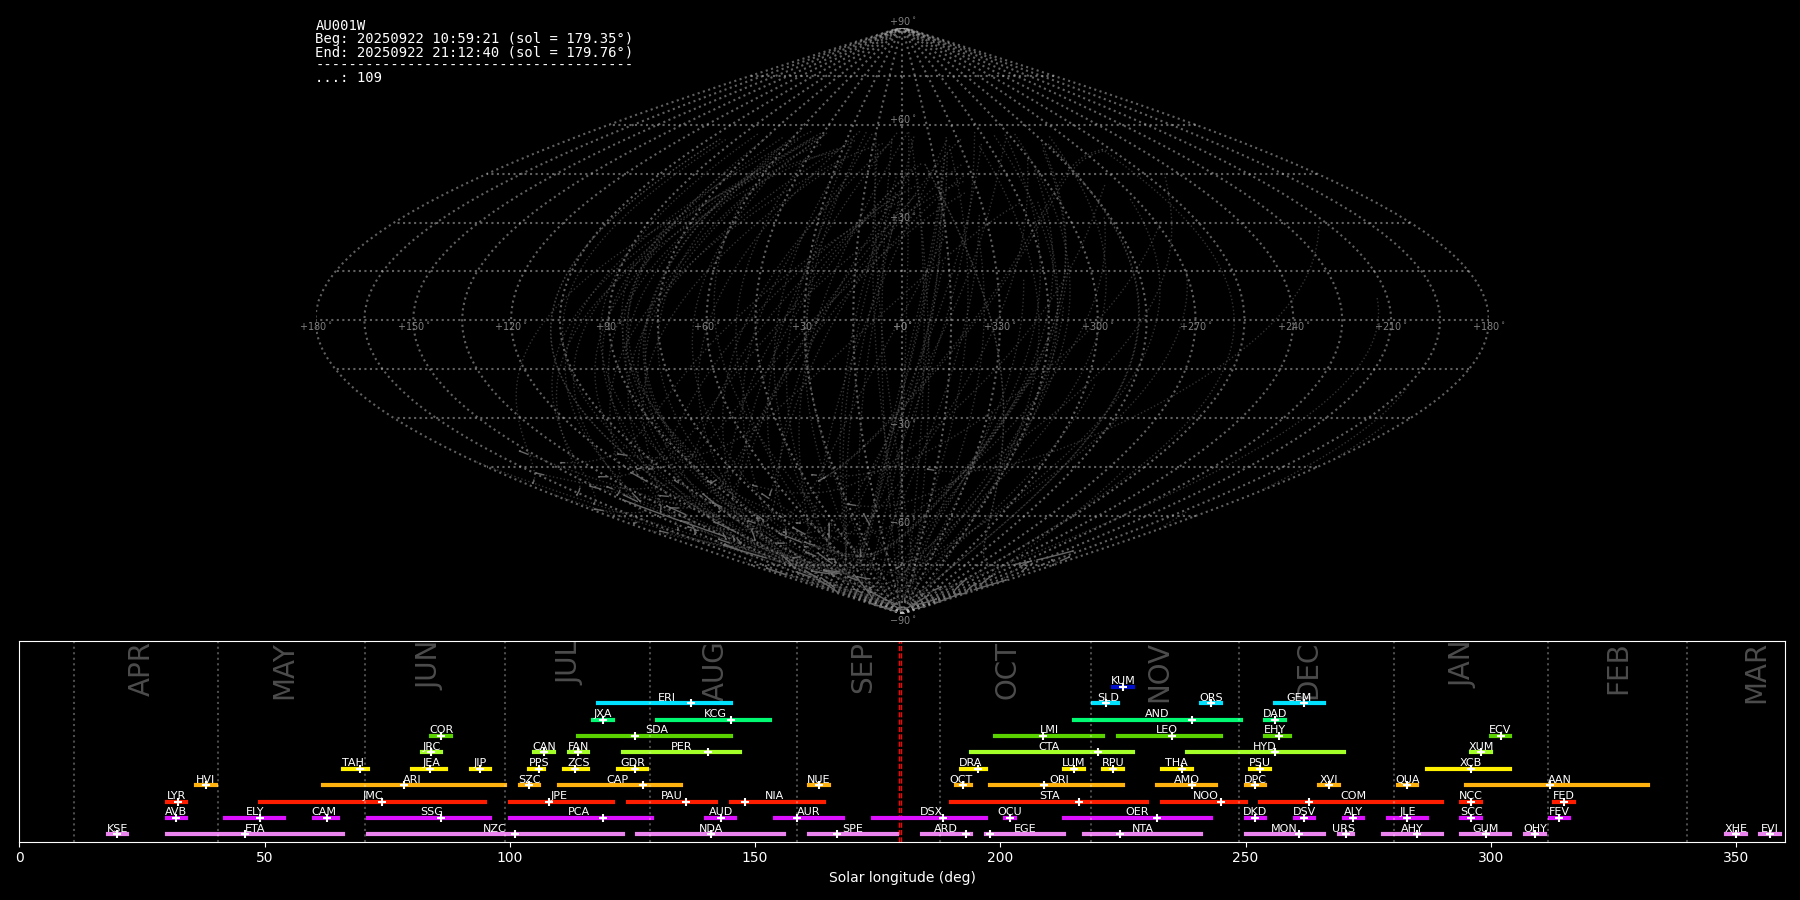
Task: Click the EVI shower label
Action: [1769, 829]
